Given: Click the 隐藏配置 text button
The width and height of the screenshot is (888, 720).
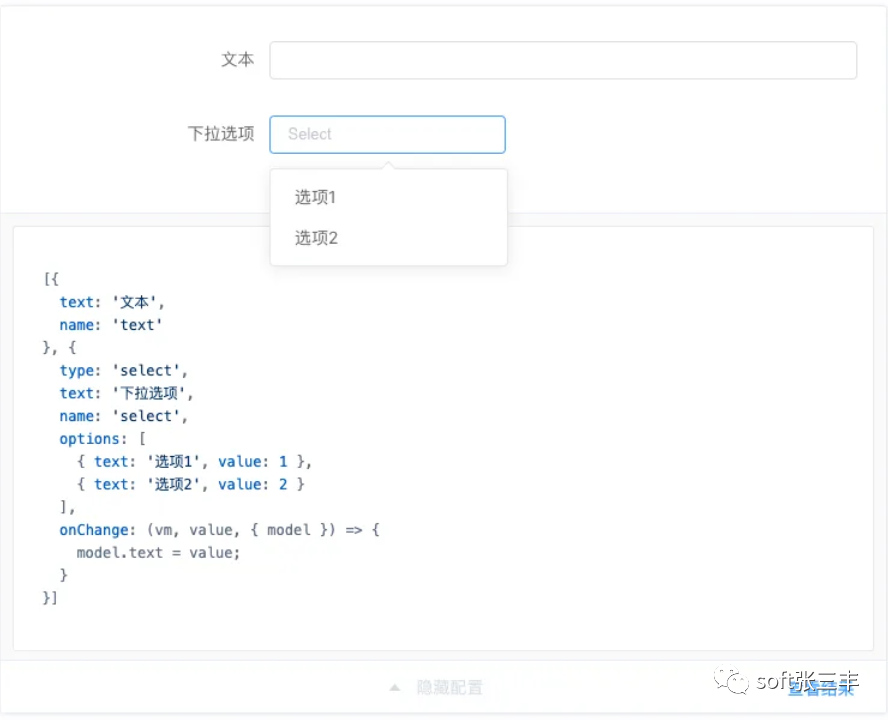Looking at the screenshot, I should point(449,688).
